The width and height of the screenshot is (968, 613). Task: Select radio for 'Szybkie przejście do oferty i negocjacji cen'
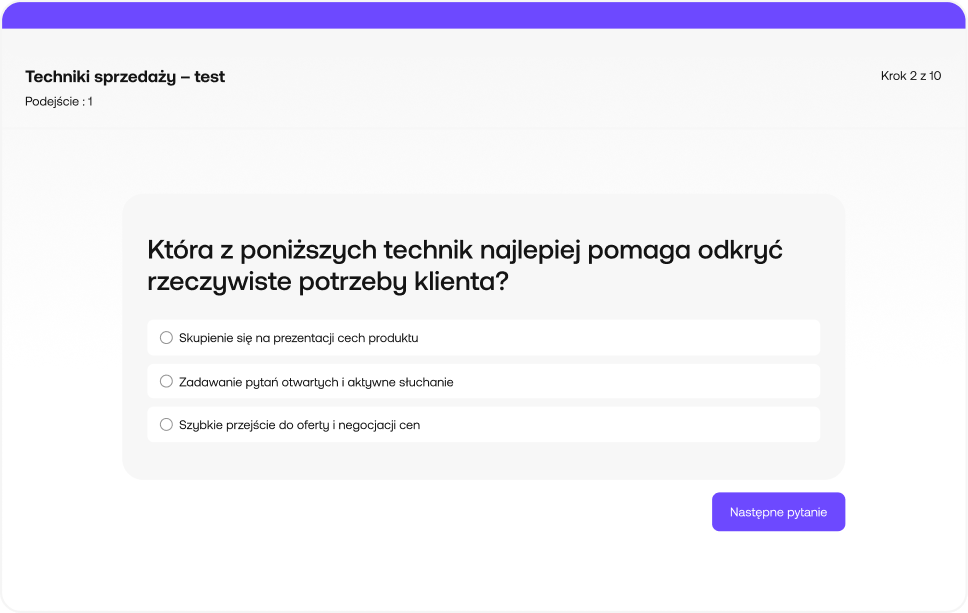point(166,425)
